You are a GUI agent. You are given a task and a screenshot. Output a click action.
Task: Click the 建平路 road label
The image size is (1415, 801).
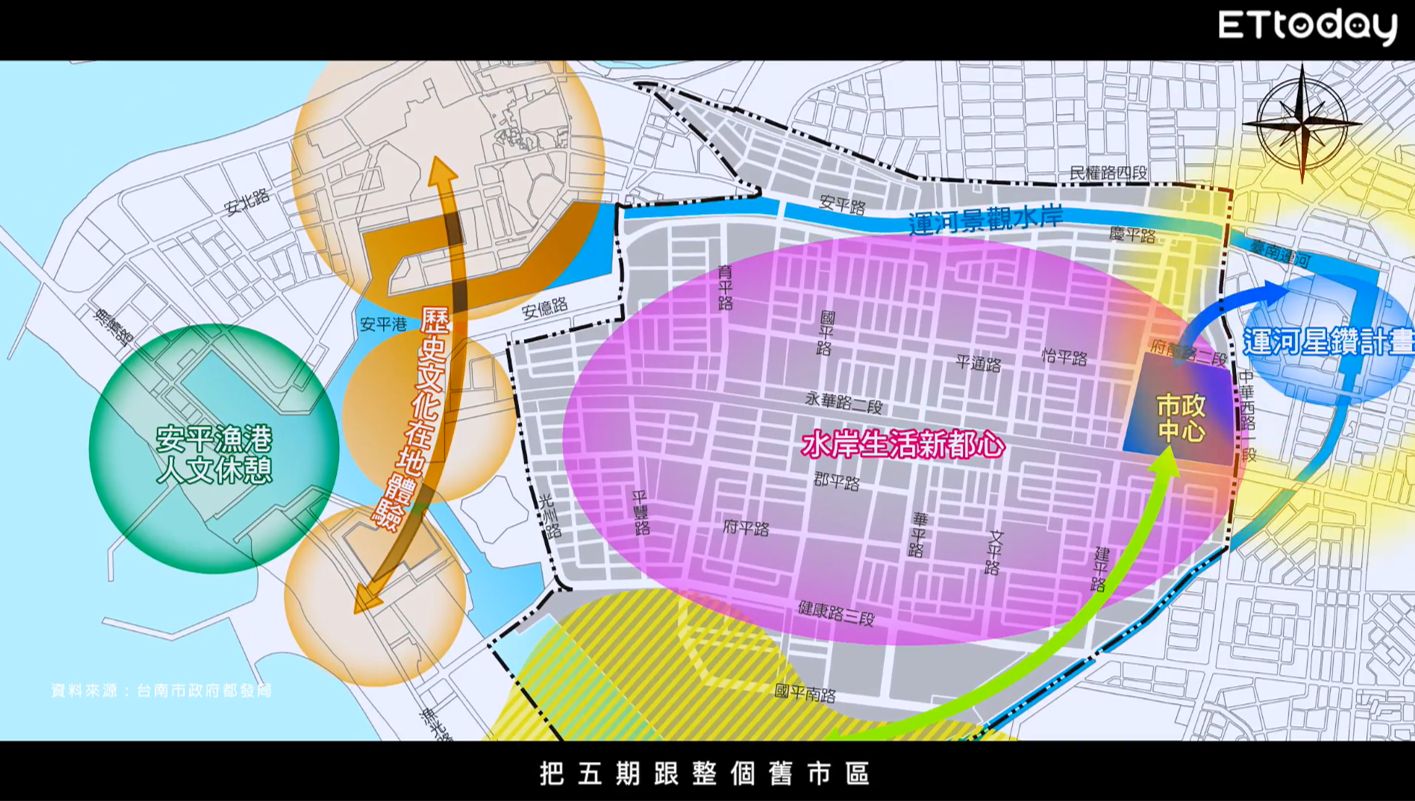pos(1099,569)
